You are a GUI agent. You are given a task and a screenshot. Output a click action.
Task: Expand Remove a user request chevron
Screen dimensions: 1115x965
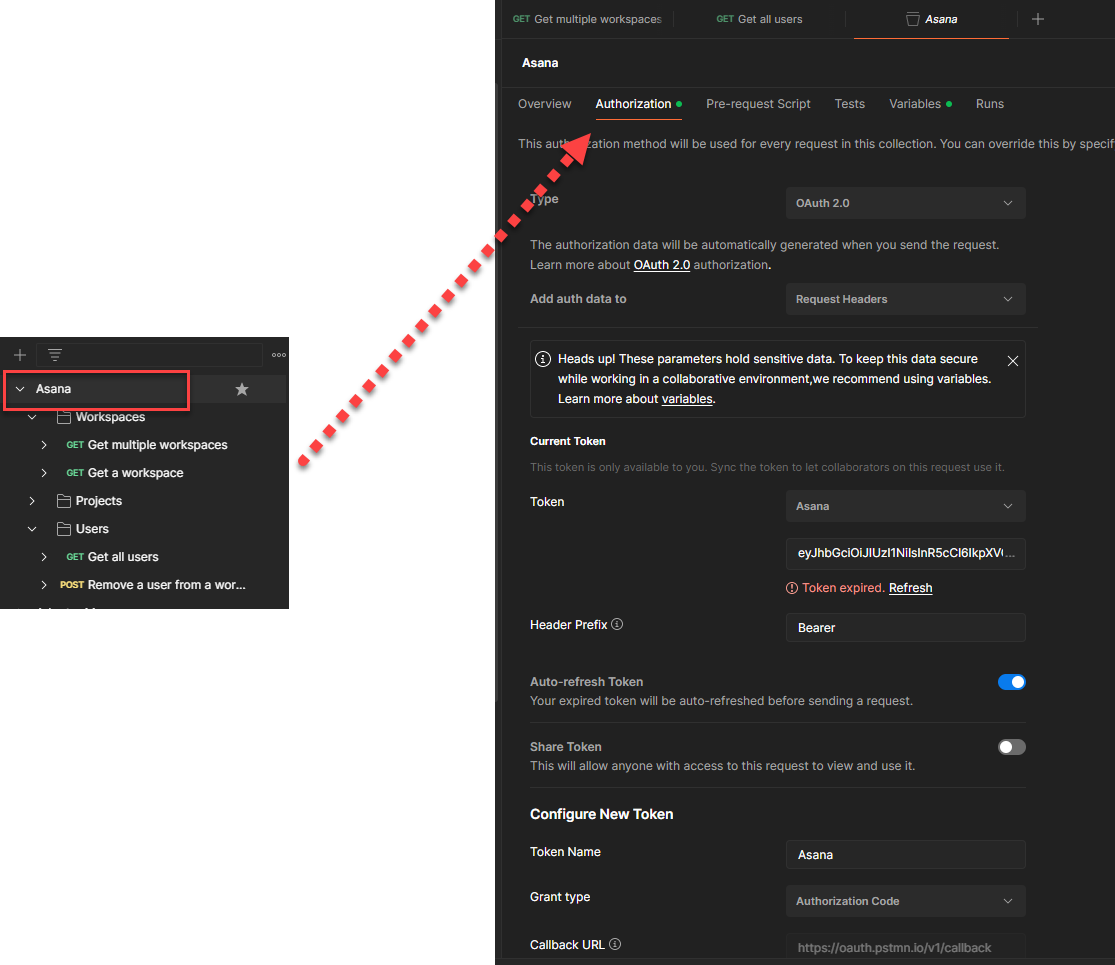pyautogui.click(x=44, y=585)
